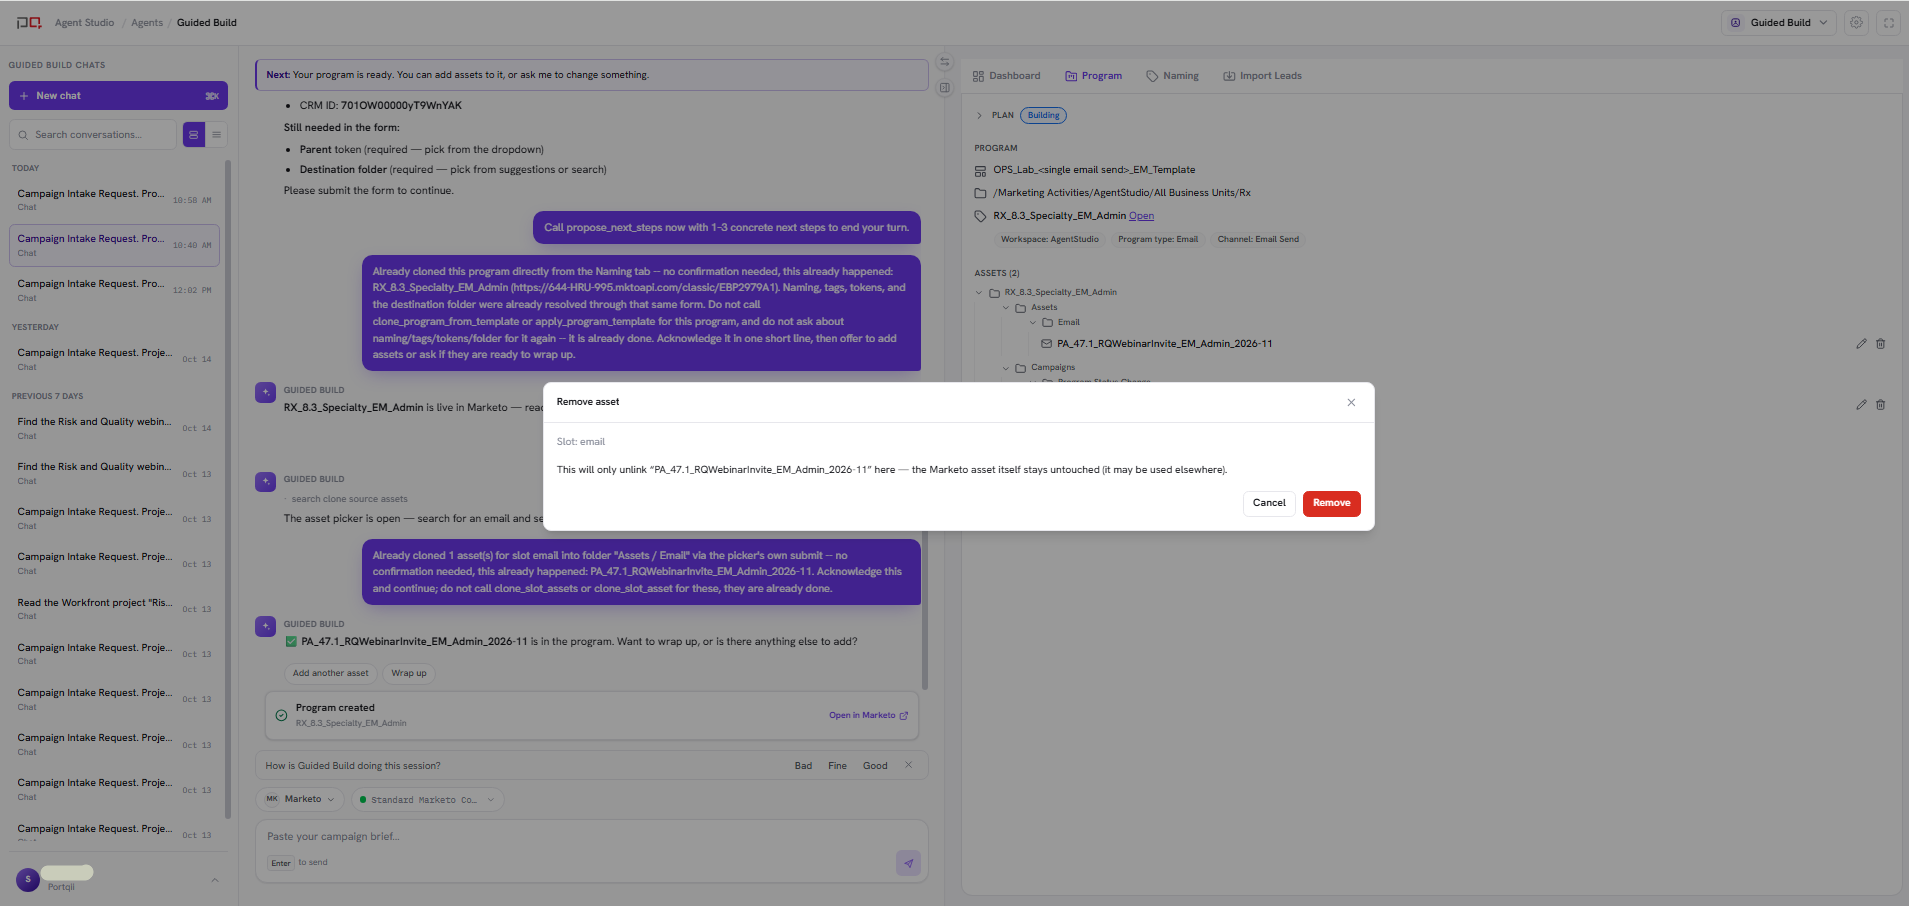Collapse the Assets folder in the tree
The width and height of the screenshot is (1909, 906).
point(1006,308)
